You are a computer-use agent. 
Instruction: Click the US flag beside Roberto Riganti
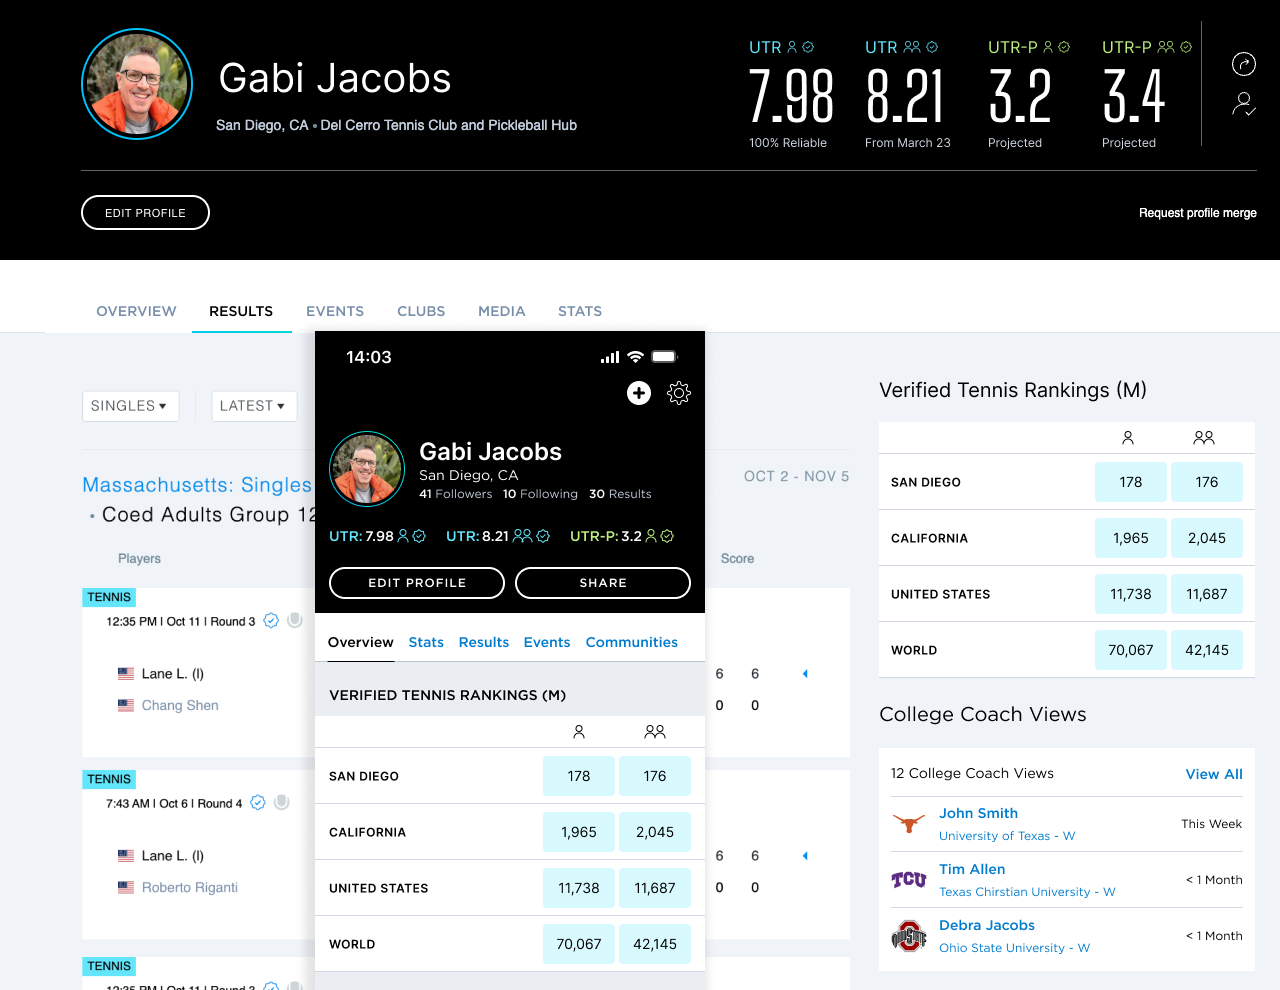126,887
